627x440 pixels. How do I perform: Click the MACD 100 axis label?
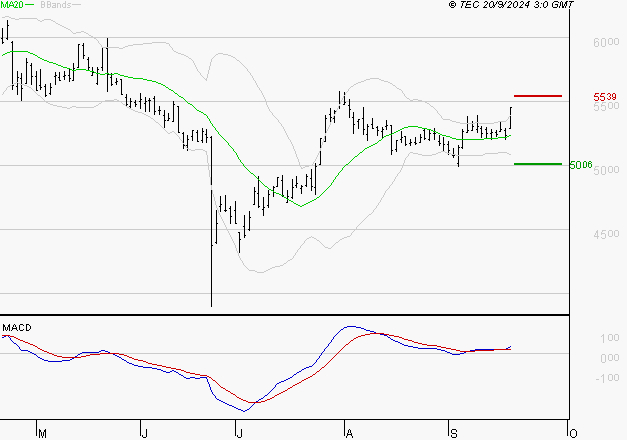pyautogui.click(x=610, y=338)
